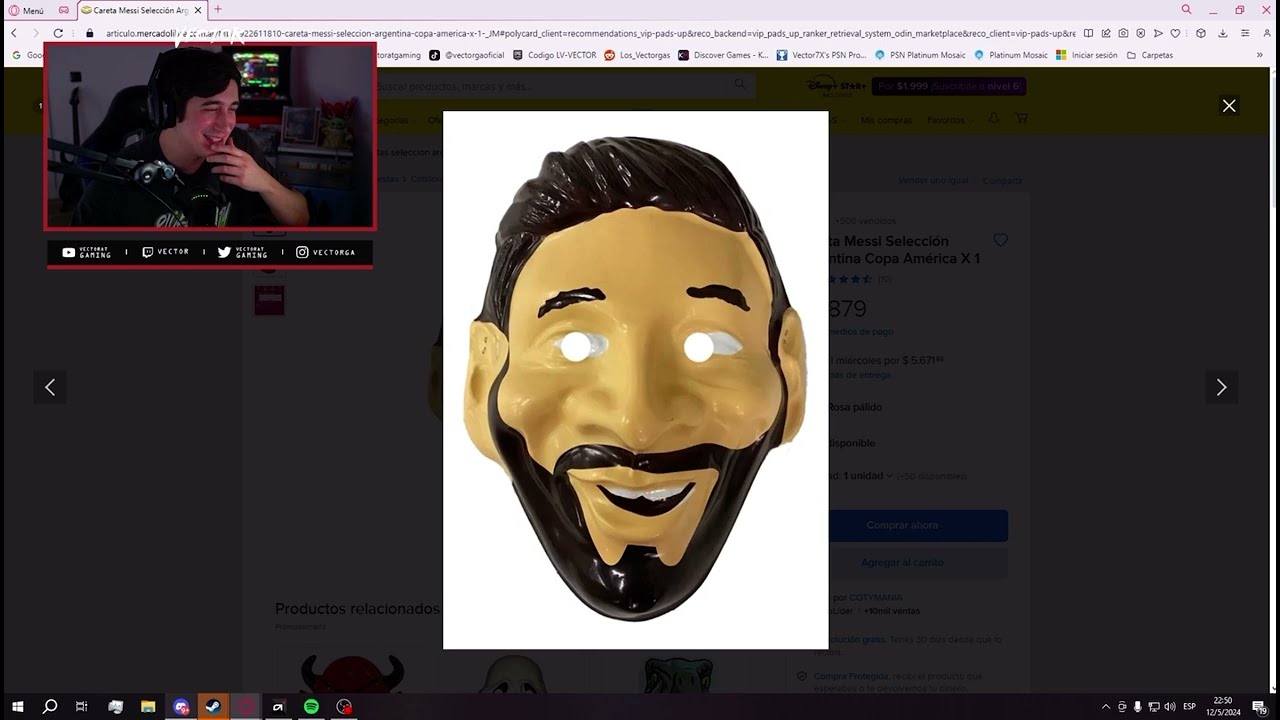Open Spotify from the taskbar
This screenshot has height=720, width=1280.
[x=311, y=707]
